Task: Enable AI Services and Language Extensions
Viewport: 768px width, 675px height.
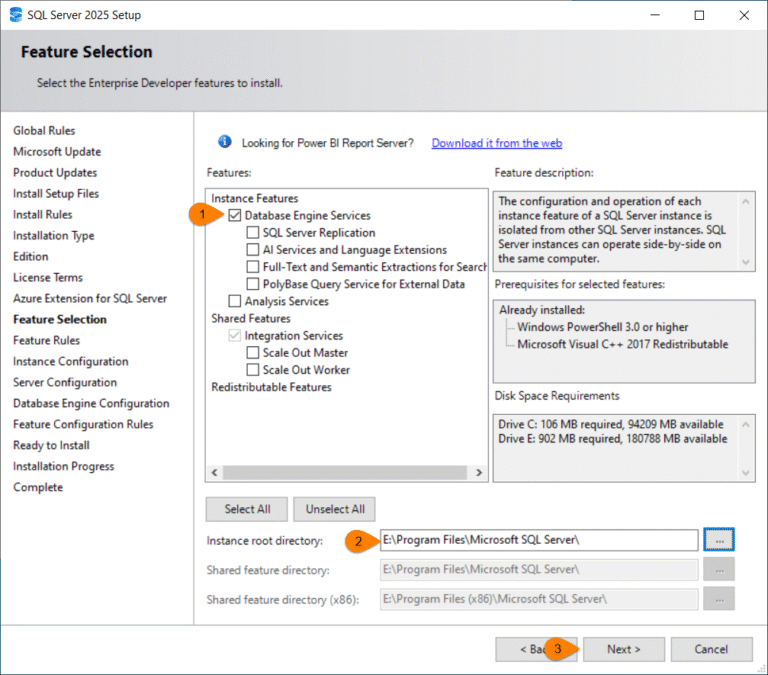Action: point(253,249)
